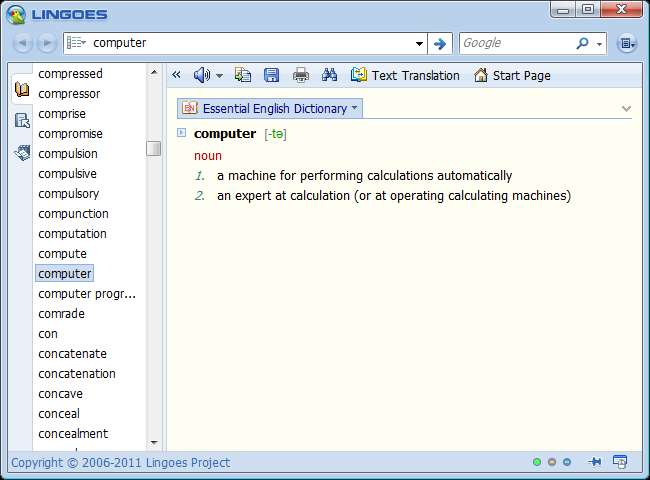650x480 pixels.
Task: Collapse the left panel with double chevron
Action: [x=177, y=75]
